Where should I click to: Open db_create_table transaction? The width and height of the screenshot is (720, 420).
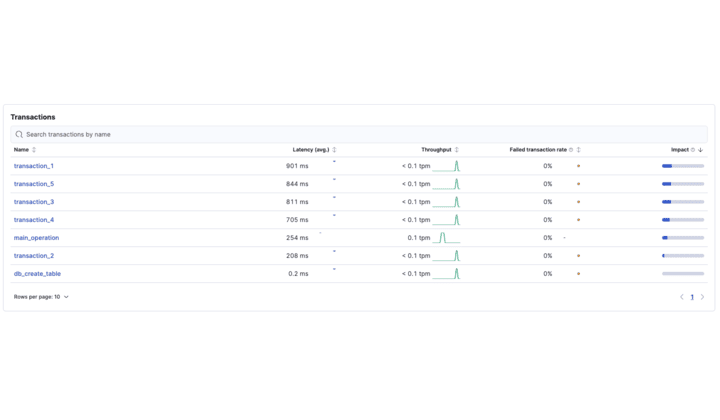pos(37,274)
